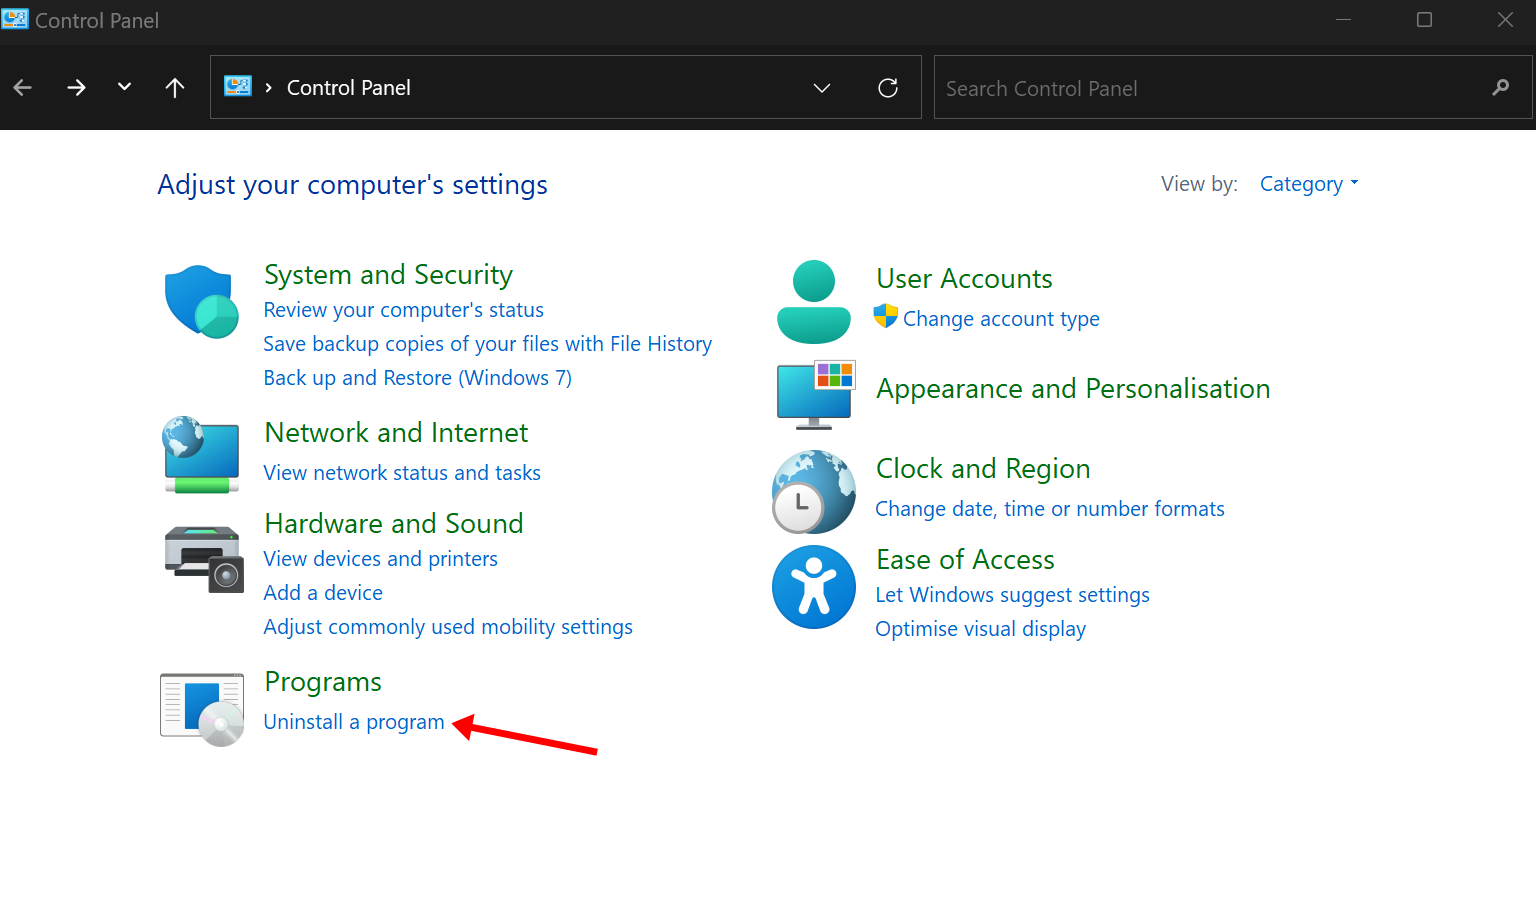The width and height of the screenshot is (1536, 901).
Task: Open Hardware and Sound category
Action: pyautogui.click(x=394, y=524)
